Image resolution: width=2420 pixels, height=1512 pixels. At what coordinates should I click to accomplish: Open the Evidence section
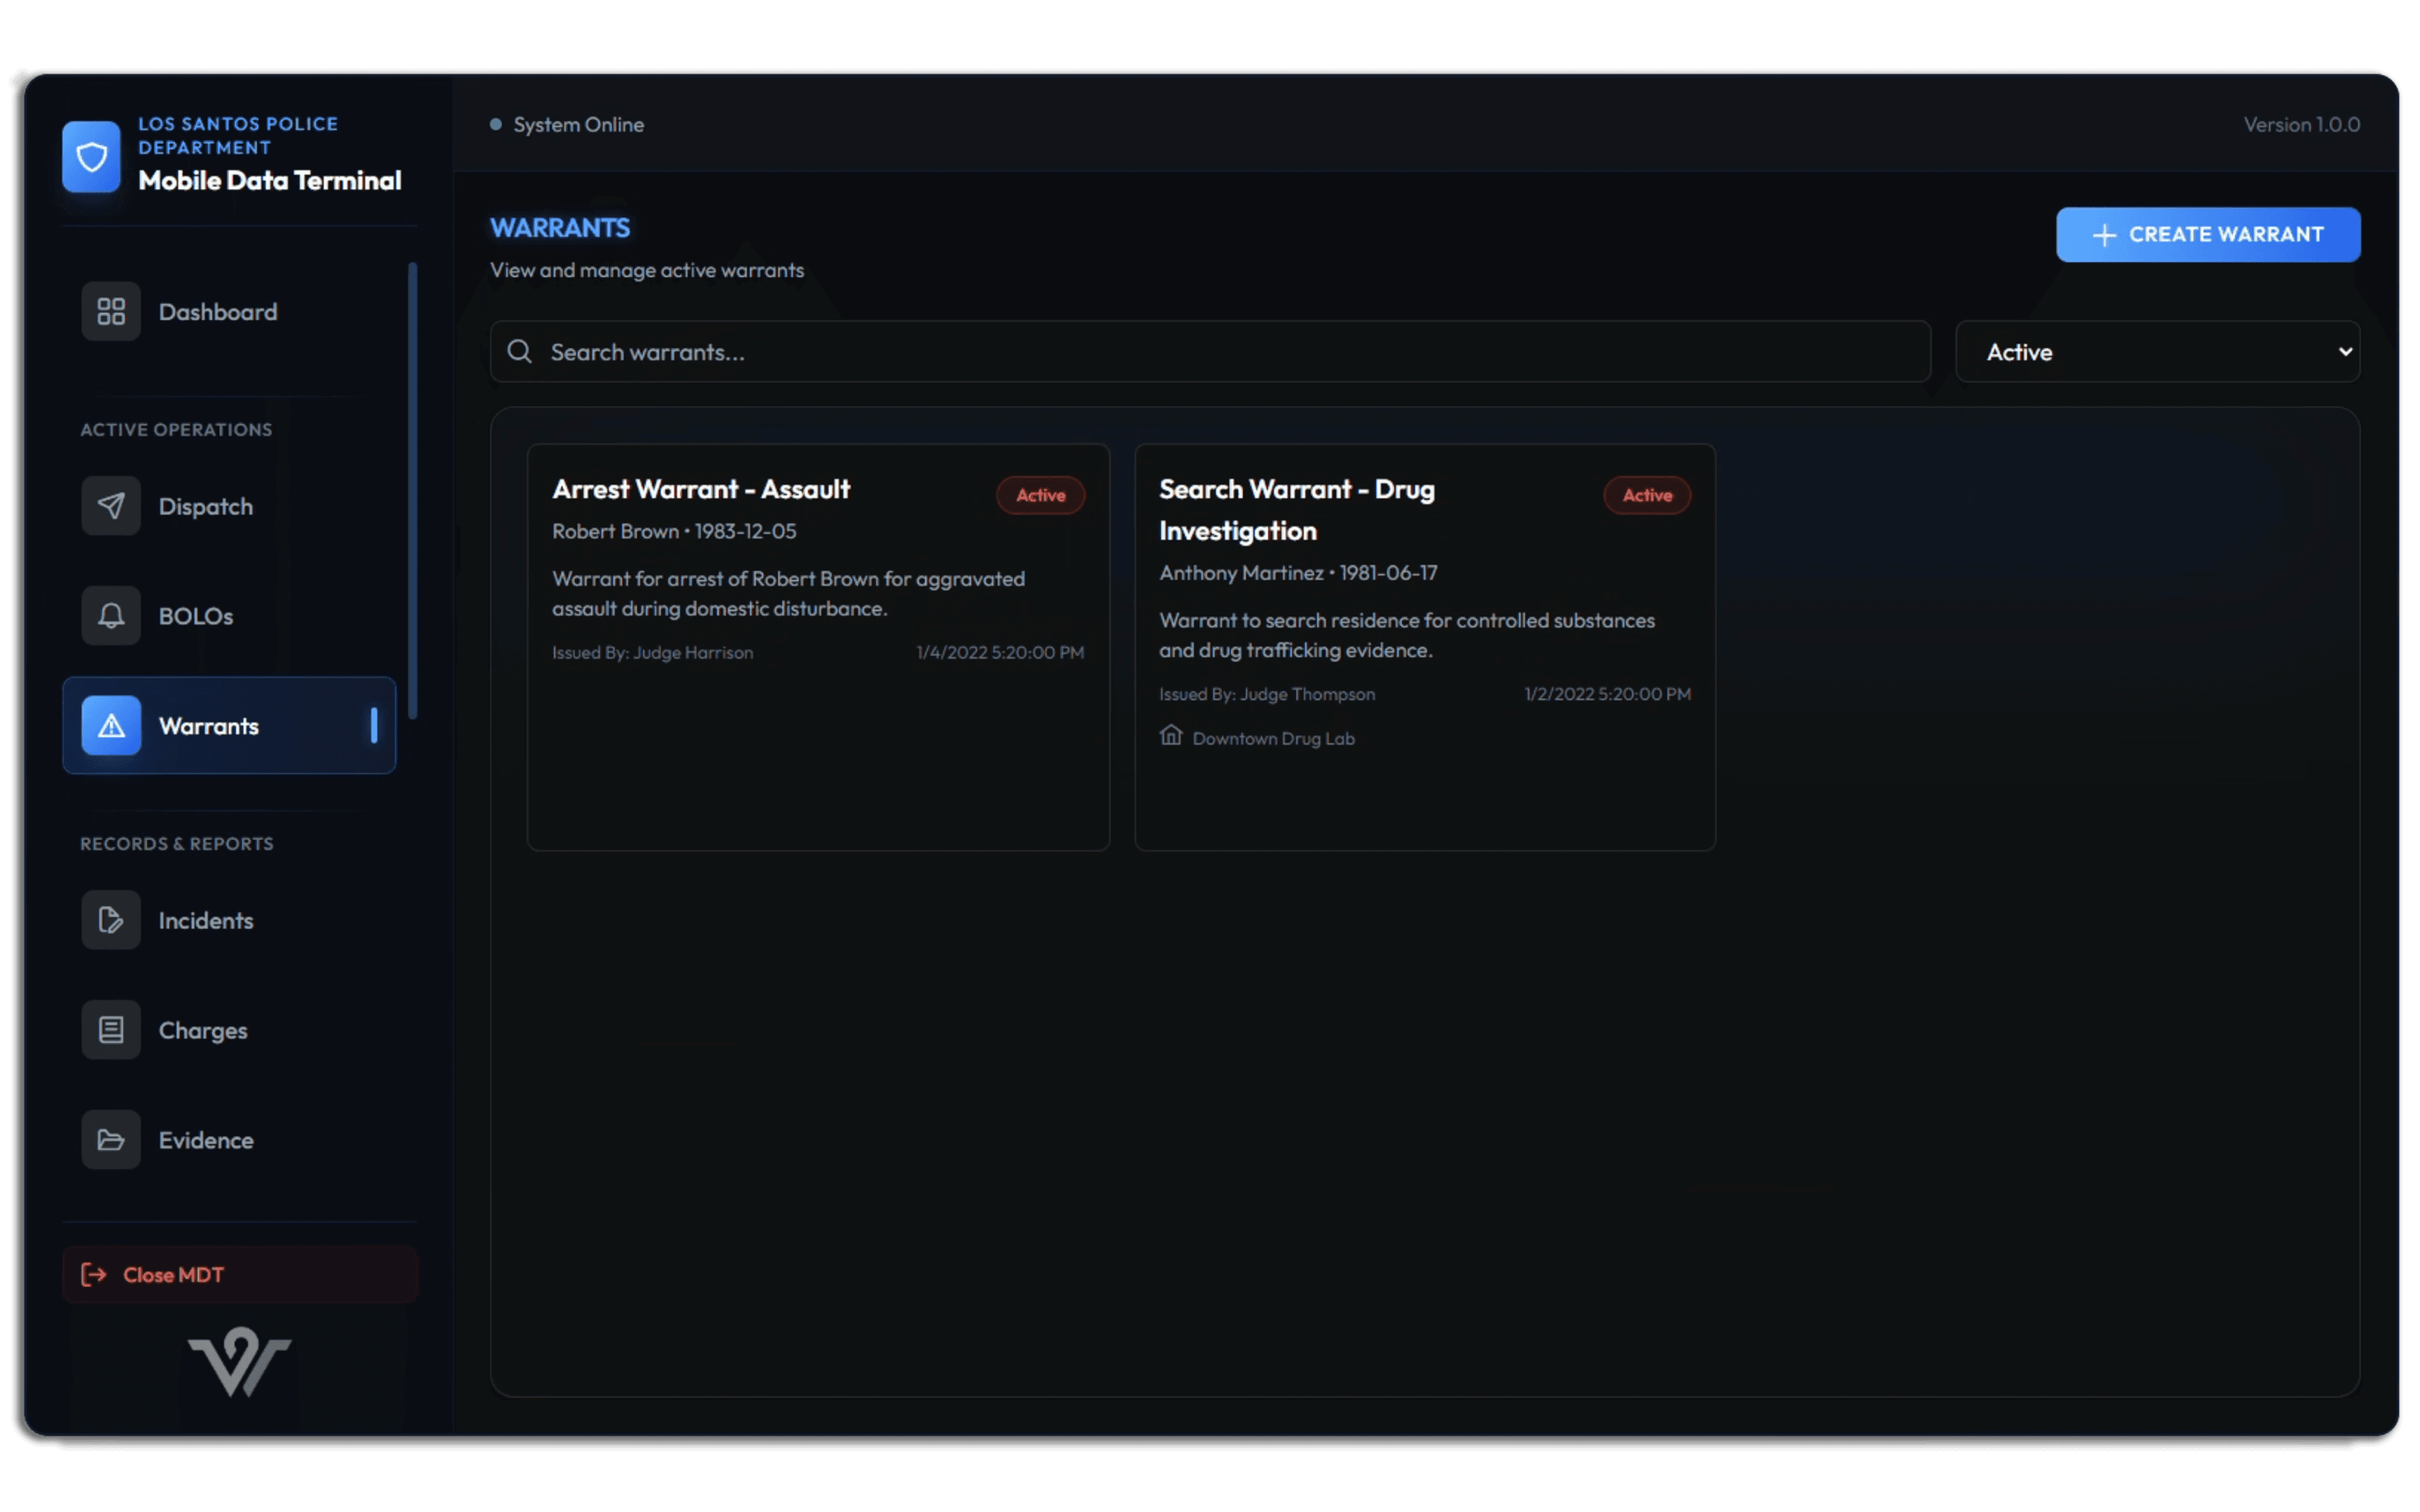coord(229,1140)
